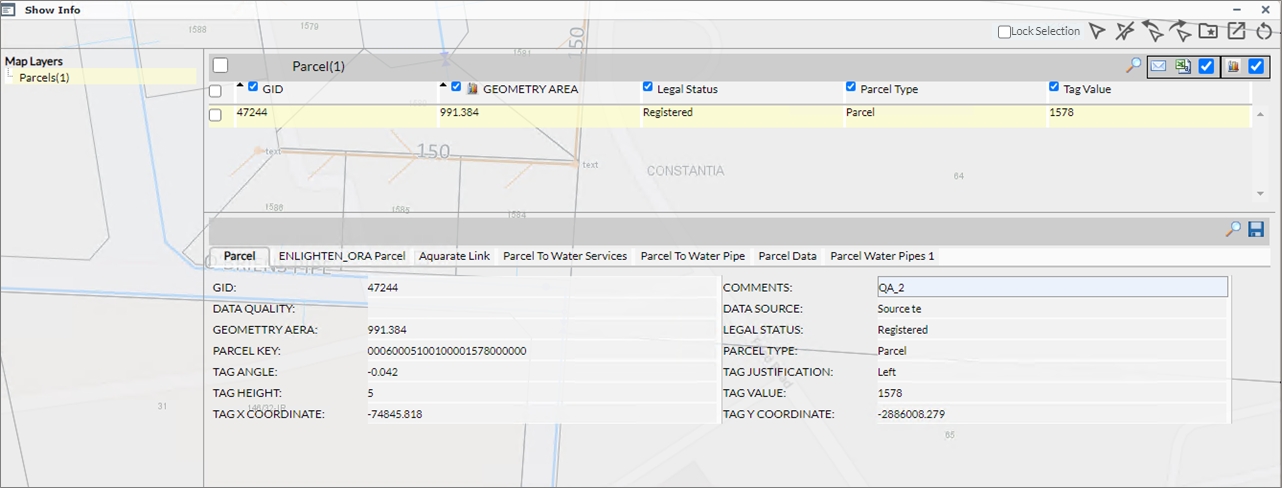Uncheck the Legal Status column checkbox
The height and width of the screenshot is (488, 1282).
648,88
